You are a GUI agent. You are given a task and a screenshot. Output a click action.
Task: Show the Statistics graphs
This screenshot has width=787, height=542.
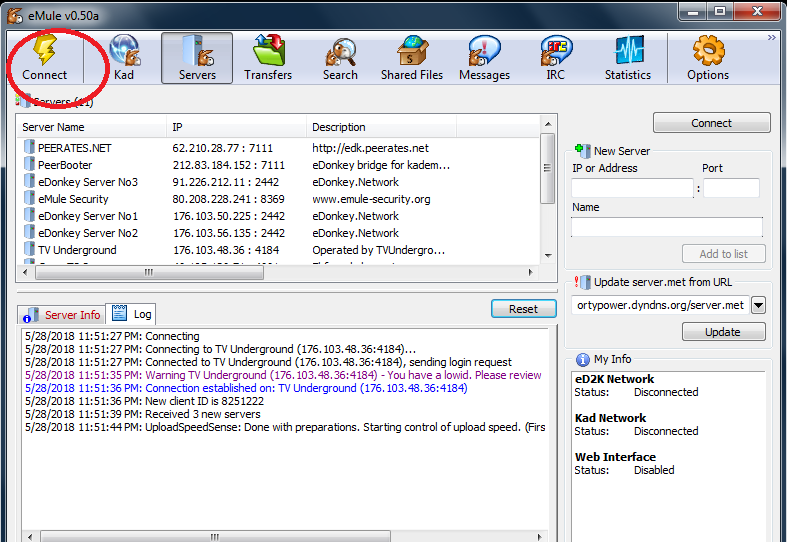(627, 58)
